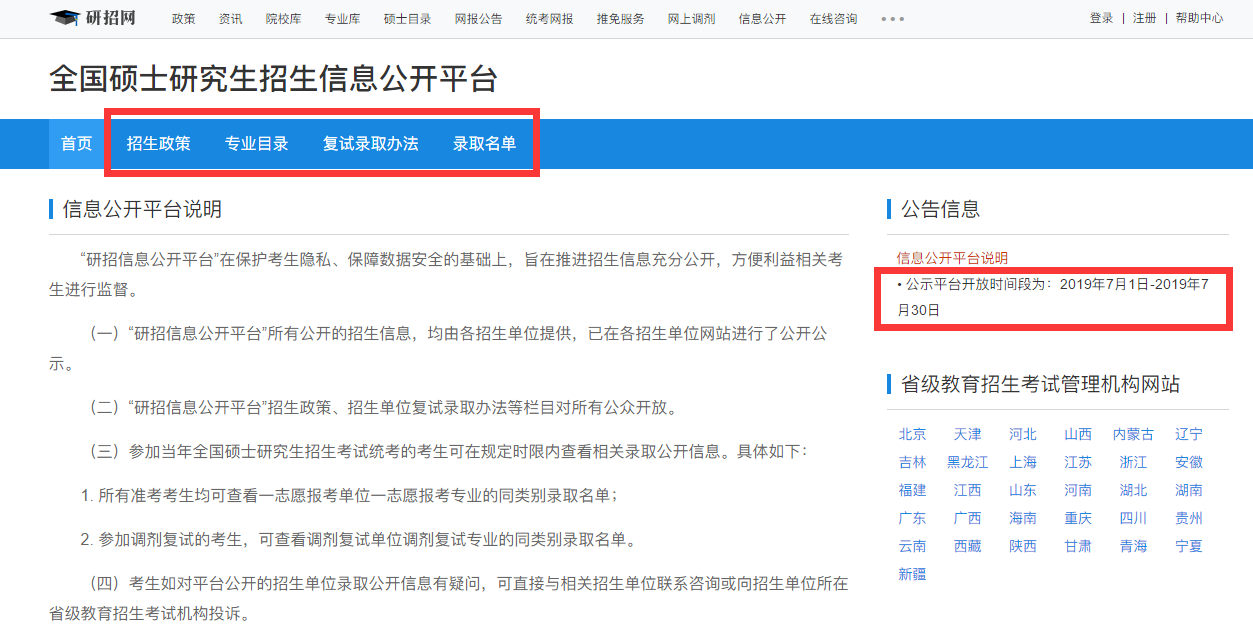The height and width of the screenshot is (631, 1253).
Task: Click the 在线咨询 navigation item
Action: pyautogui.click(x=833, y=19)
